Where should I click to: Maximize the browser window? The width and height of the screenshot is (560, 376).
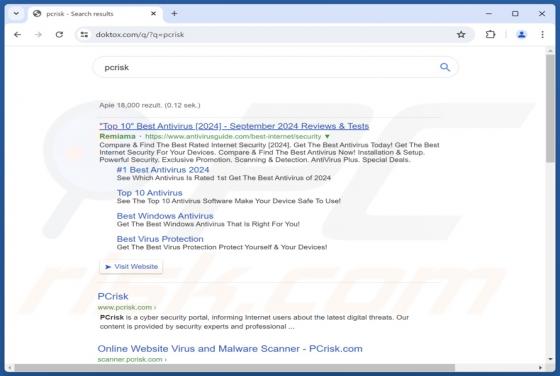pyautogui.click(x=515, y=14)
